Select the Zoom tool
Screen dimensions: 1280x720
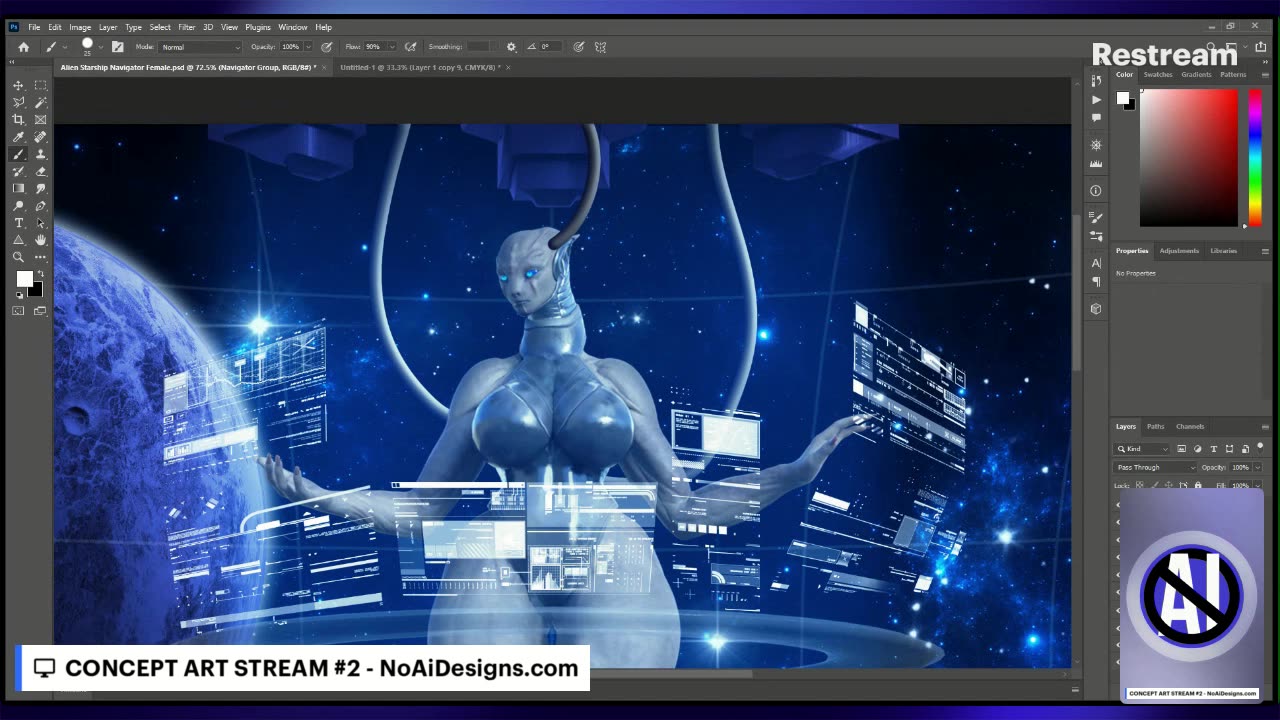pos(18,257)
